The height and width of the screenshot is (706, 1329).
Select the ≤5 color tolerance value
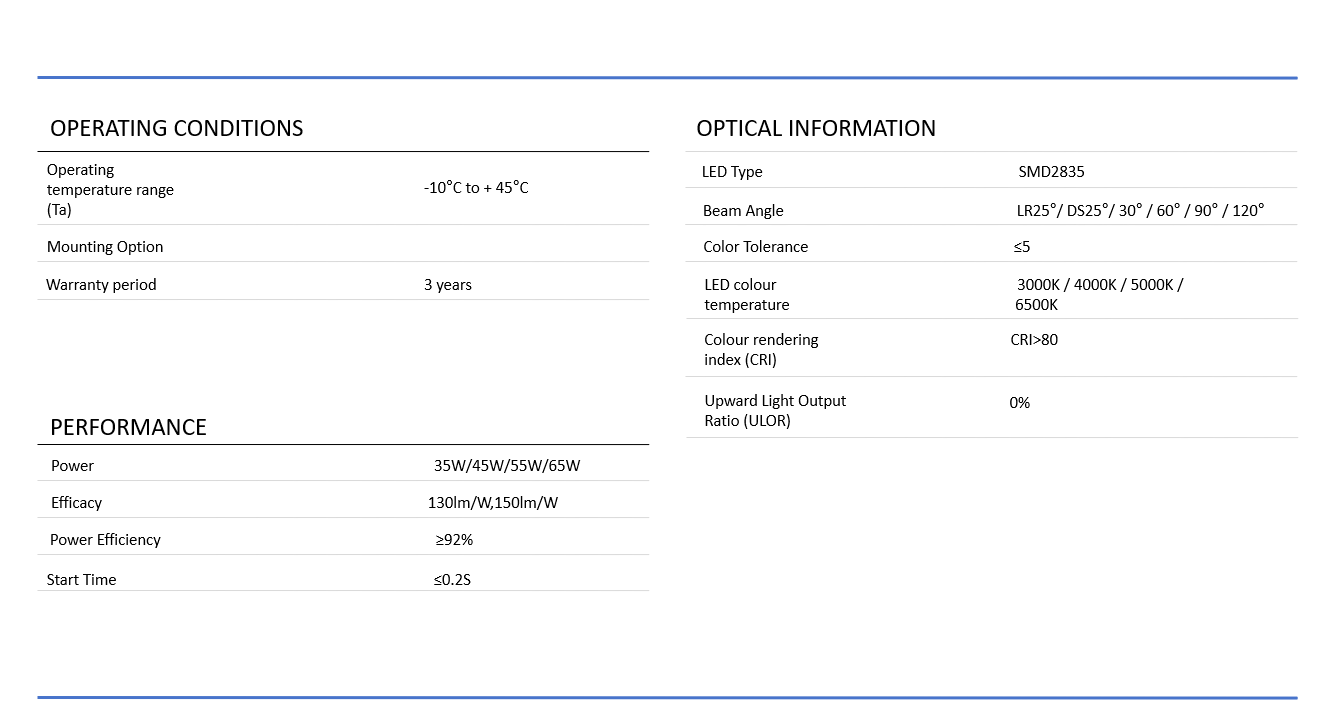(1021, 247)
